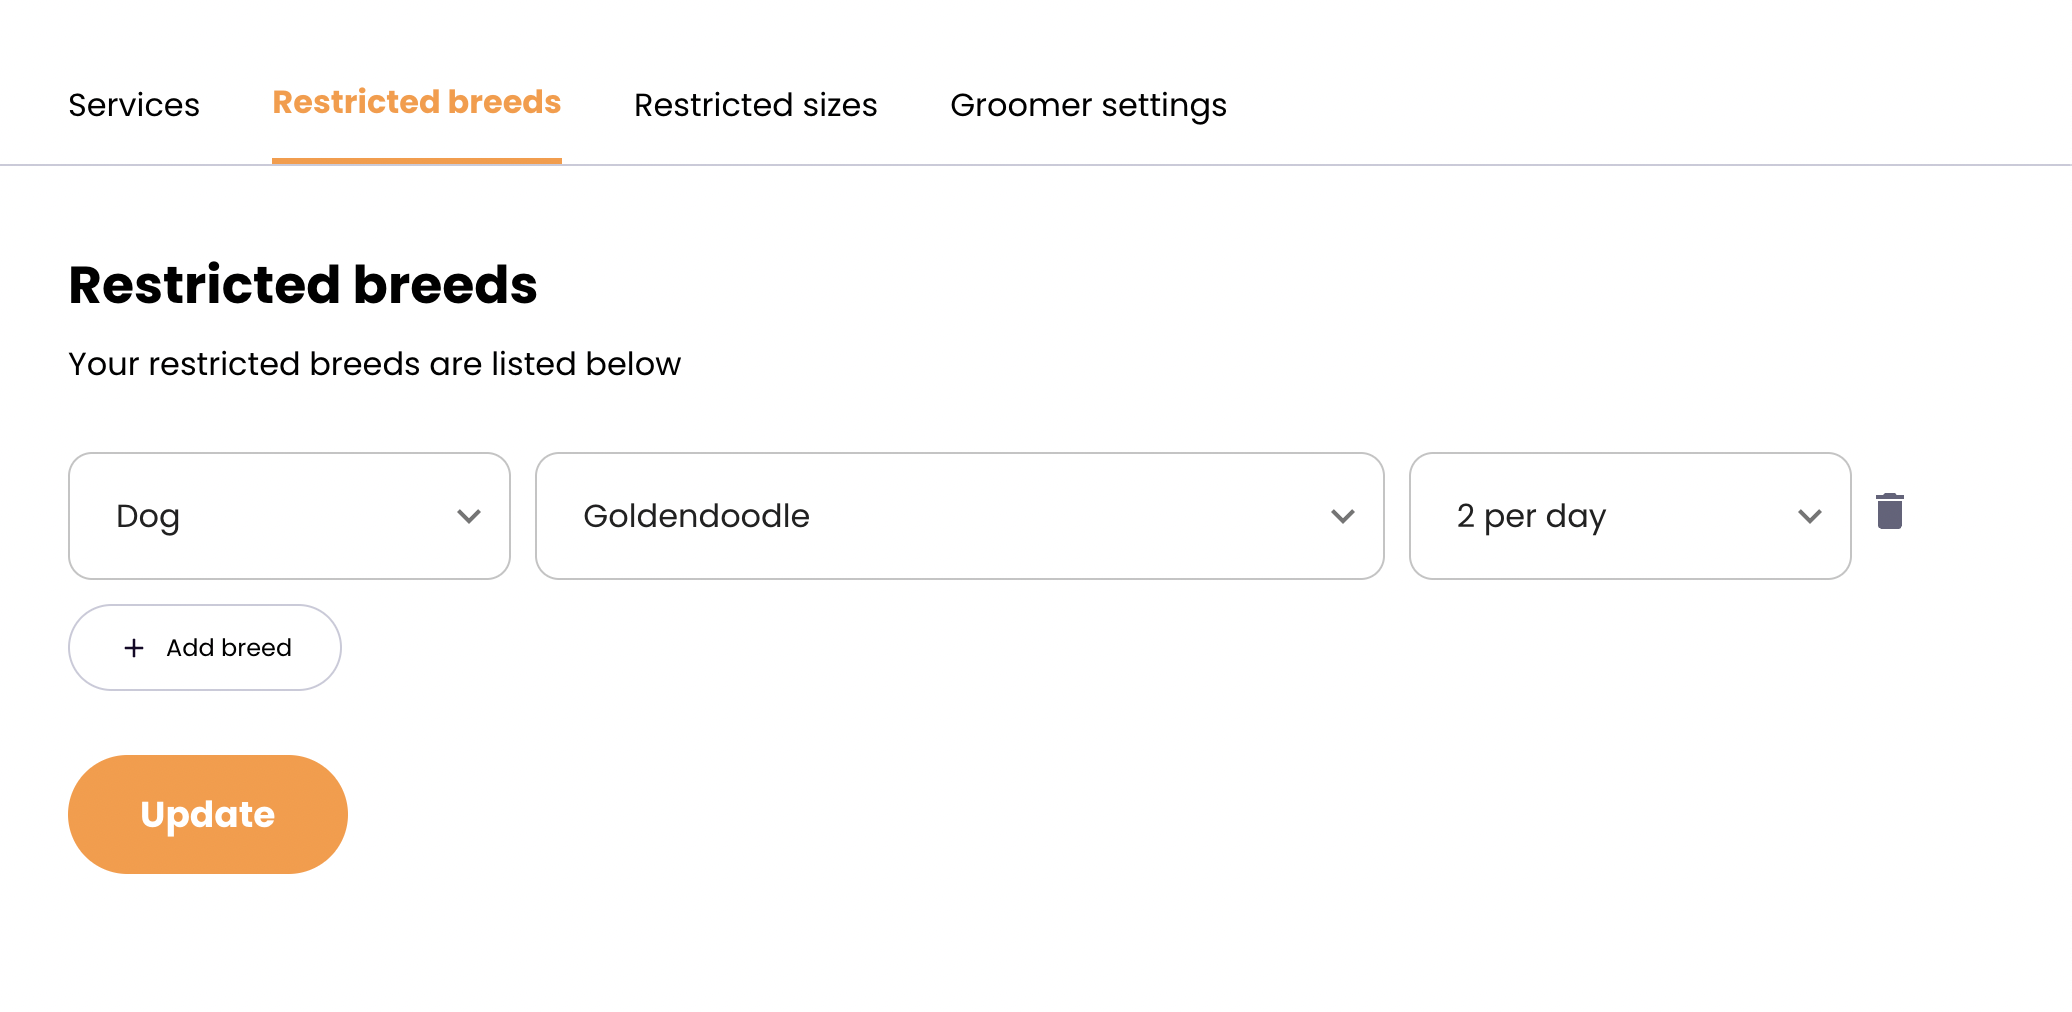Viewport: 2072px width, 1012px height.
Task: Click the plus icon beside Add breed
Action: (134, 648)
